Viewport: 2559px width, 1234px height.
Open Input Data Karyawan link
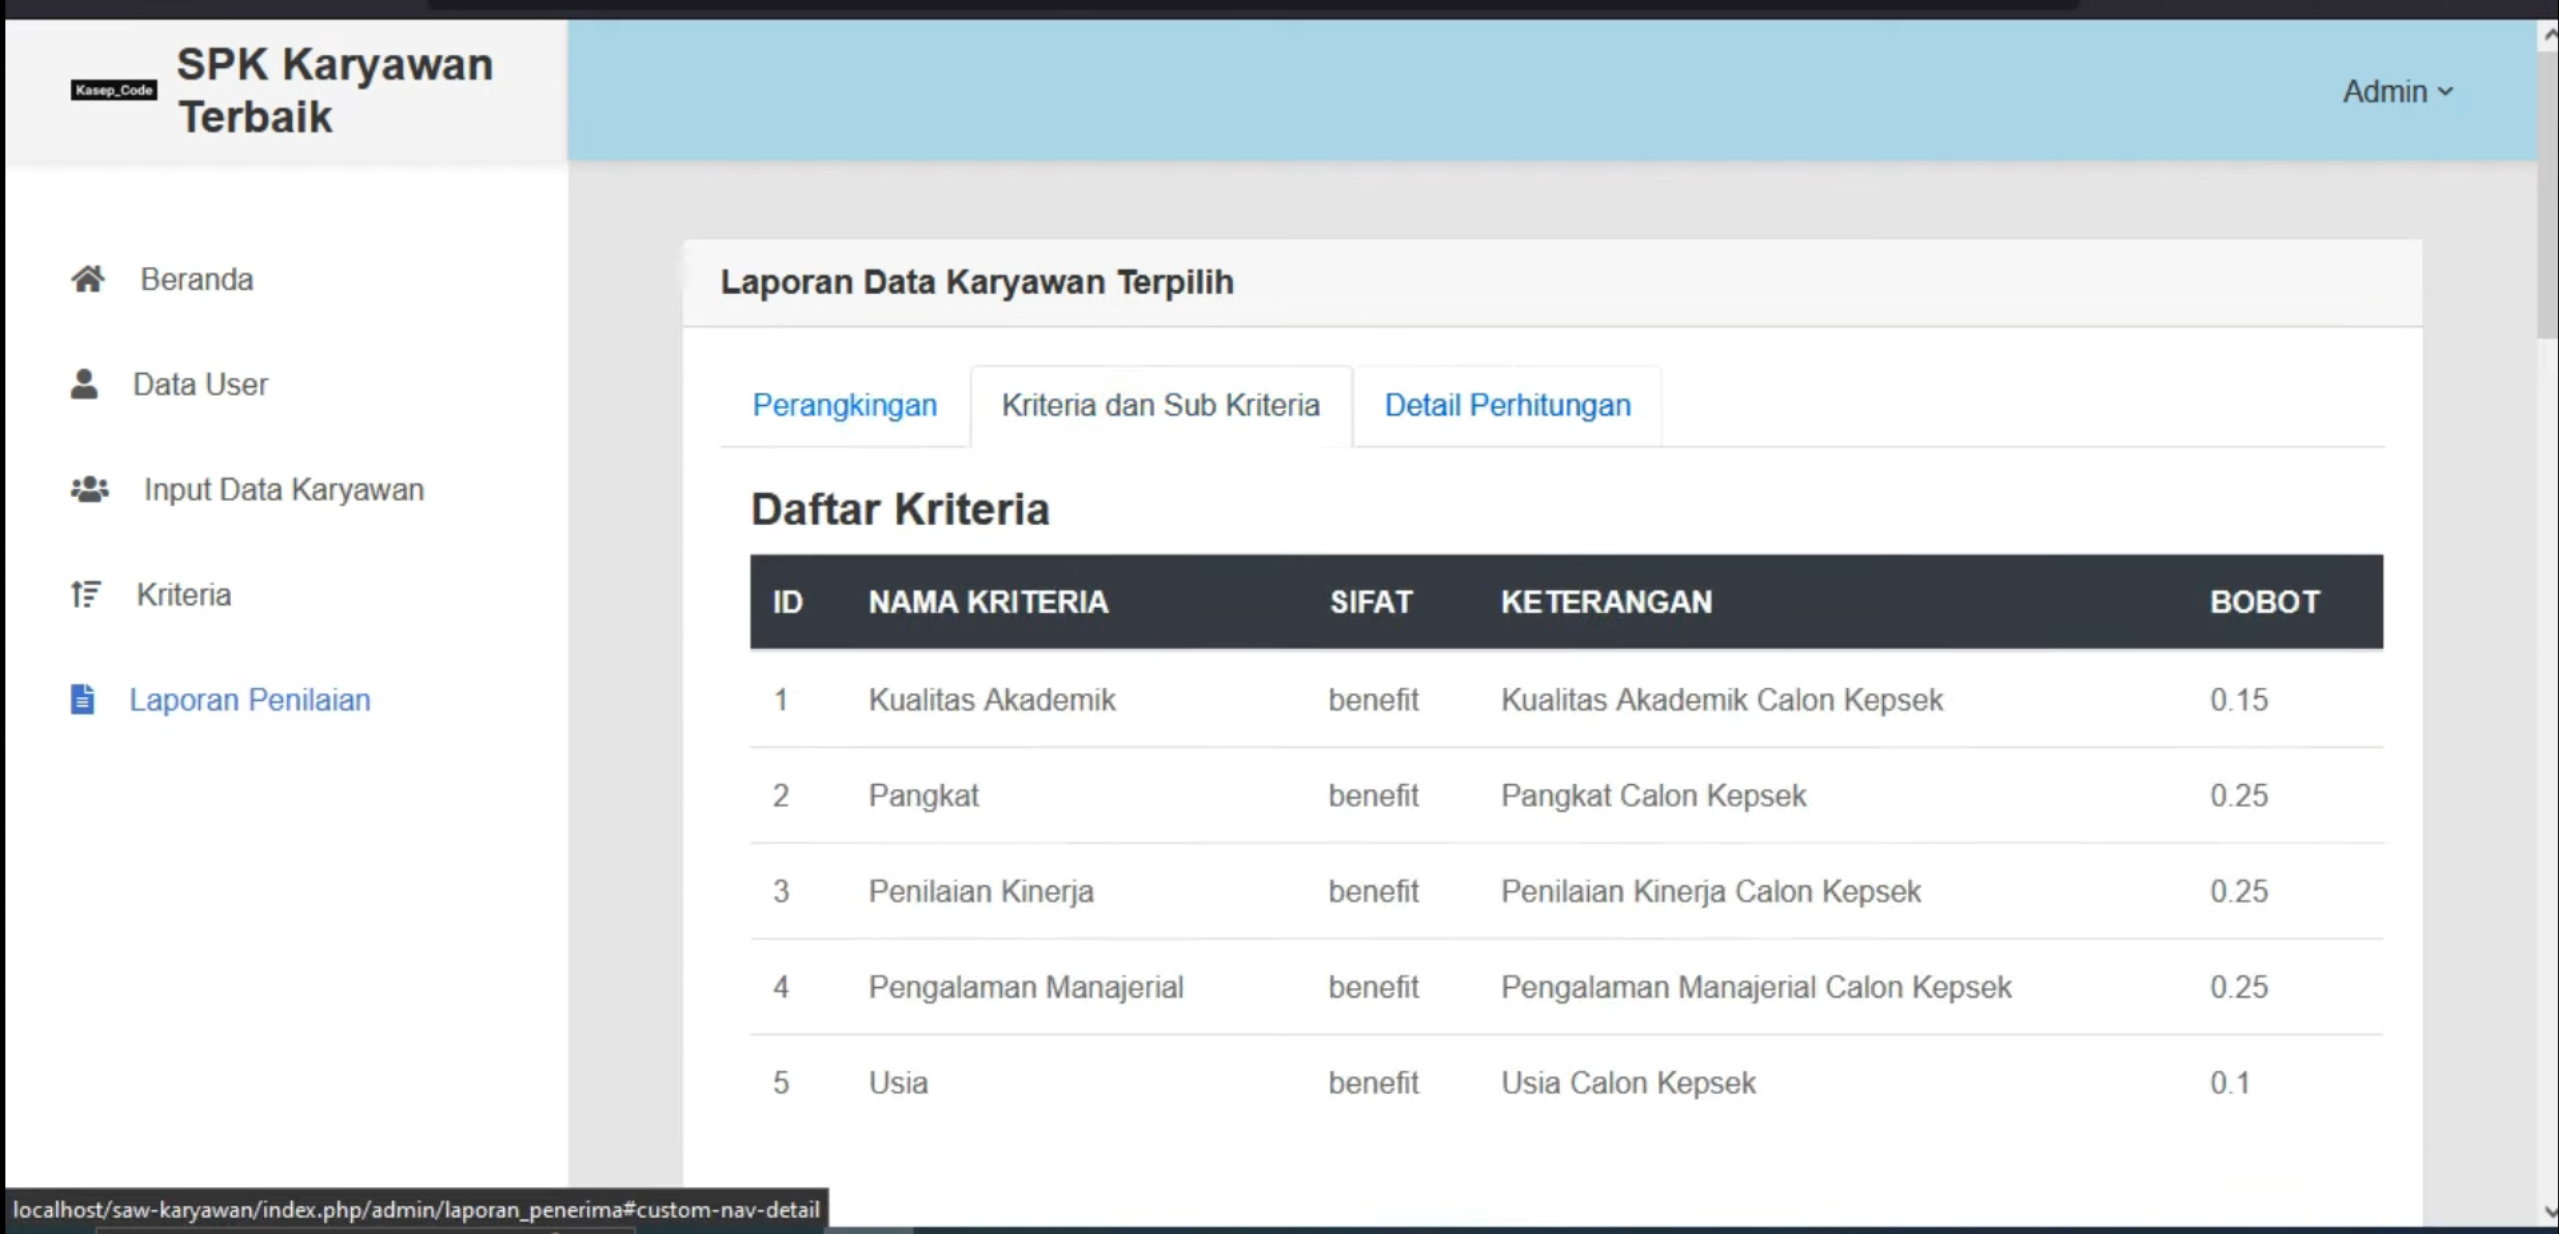(284, 489)
